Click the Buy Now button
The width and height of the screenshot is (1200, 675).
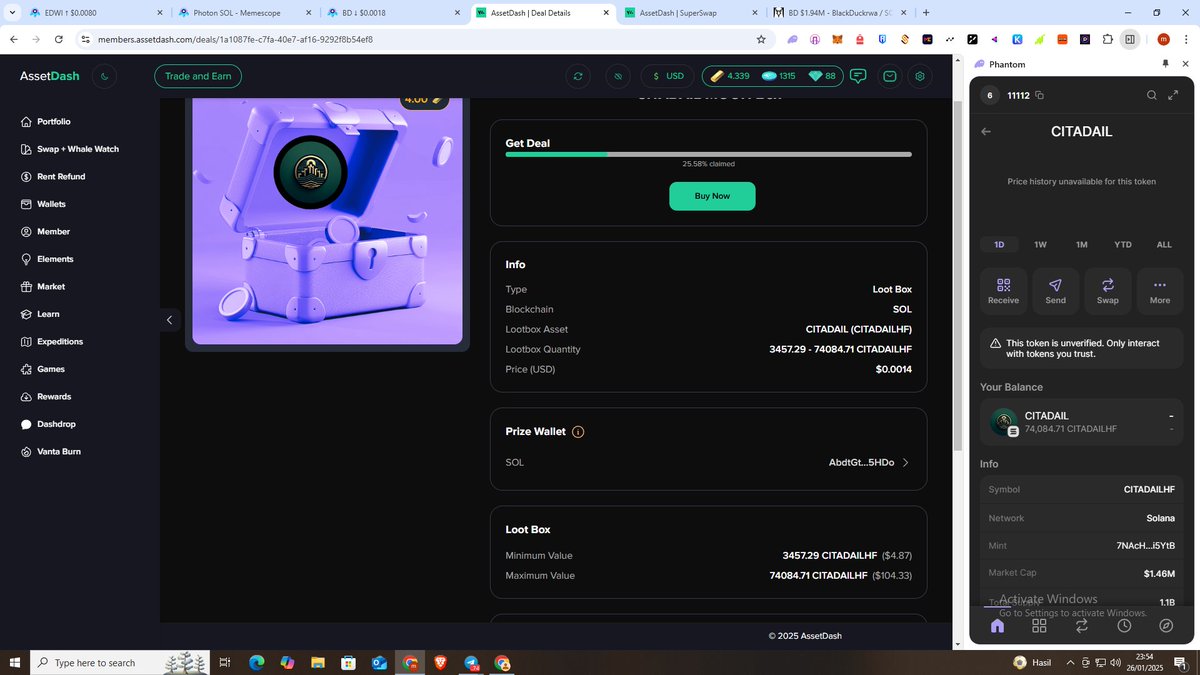[712, 196]
